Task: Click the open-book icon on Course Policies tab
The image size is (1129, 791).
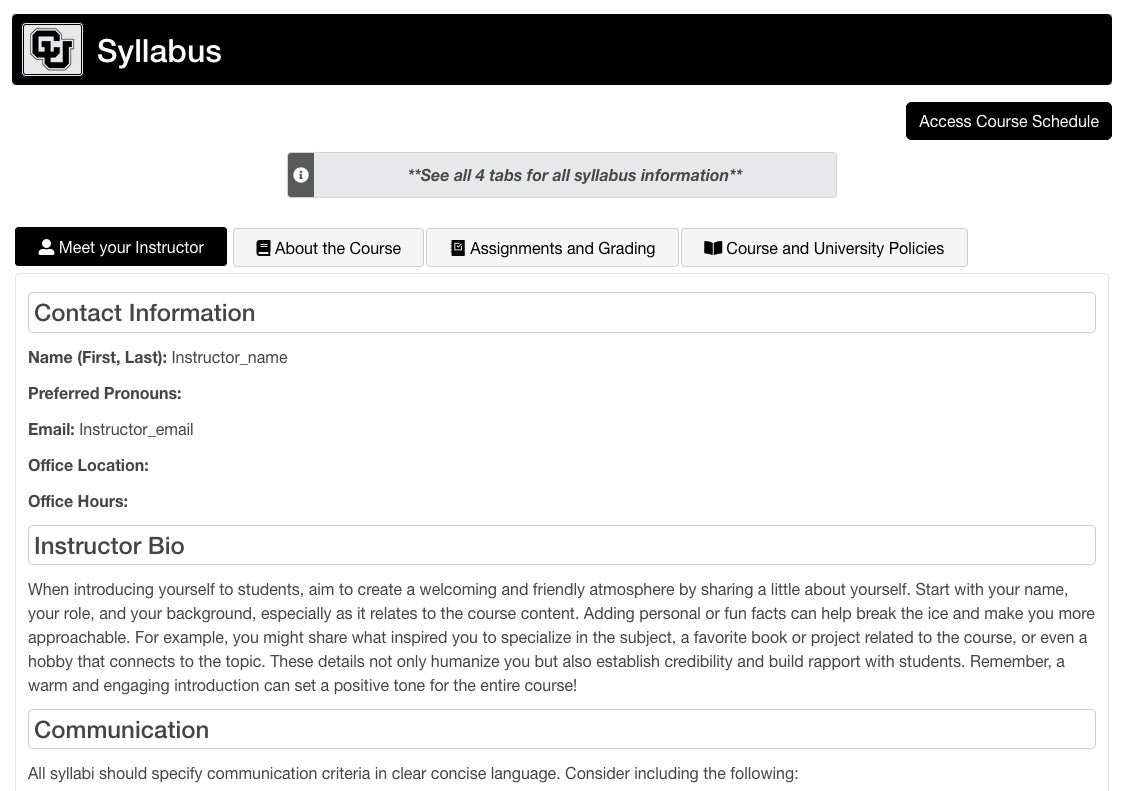Action: 713,247
